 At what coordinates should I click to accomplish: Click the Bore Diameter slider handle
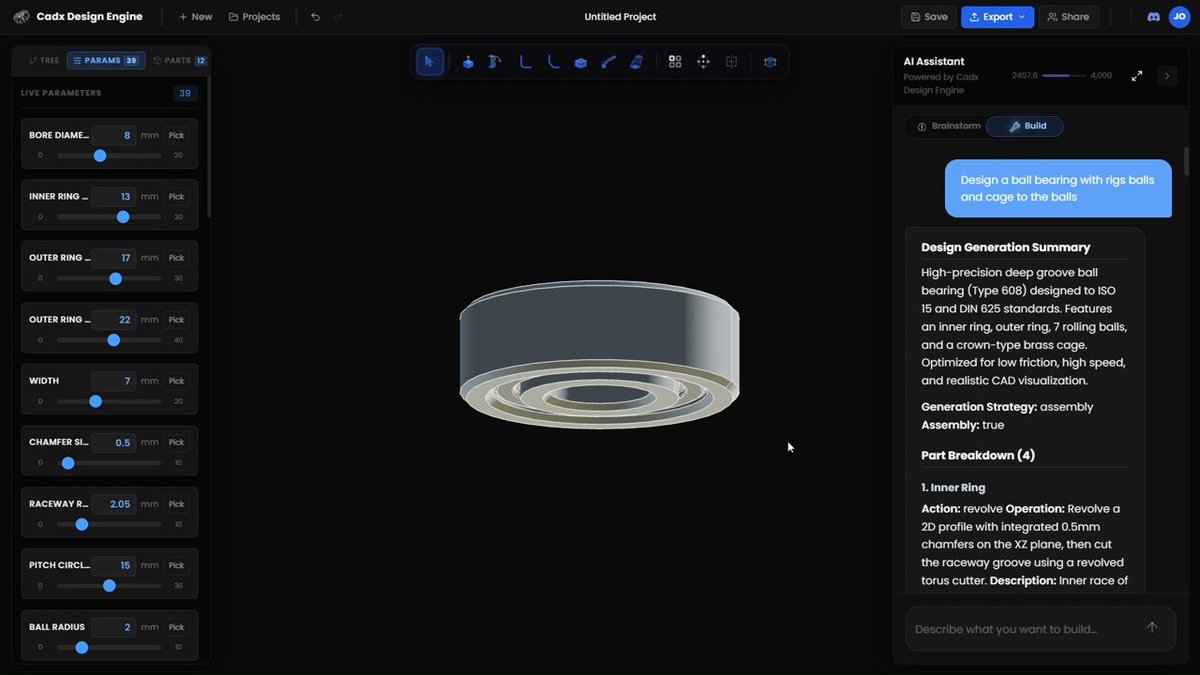point(100,156)
